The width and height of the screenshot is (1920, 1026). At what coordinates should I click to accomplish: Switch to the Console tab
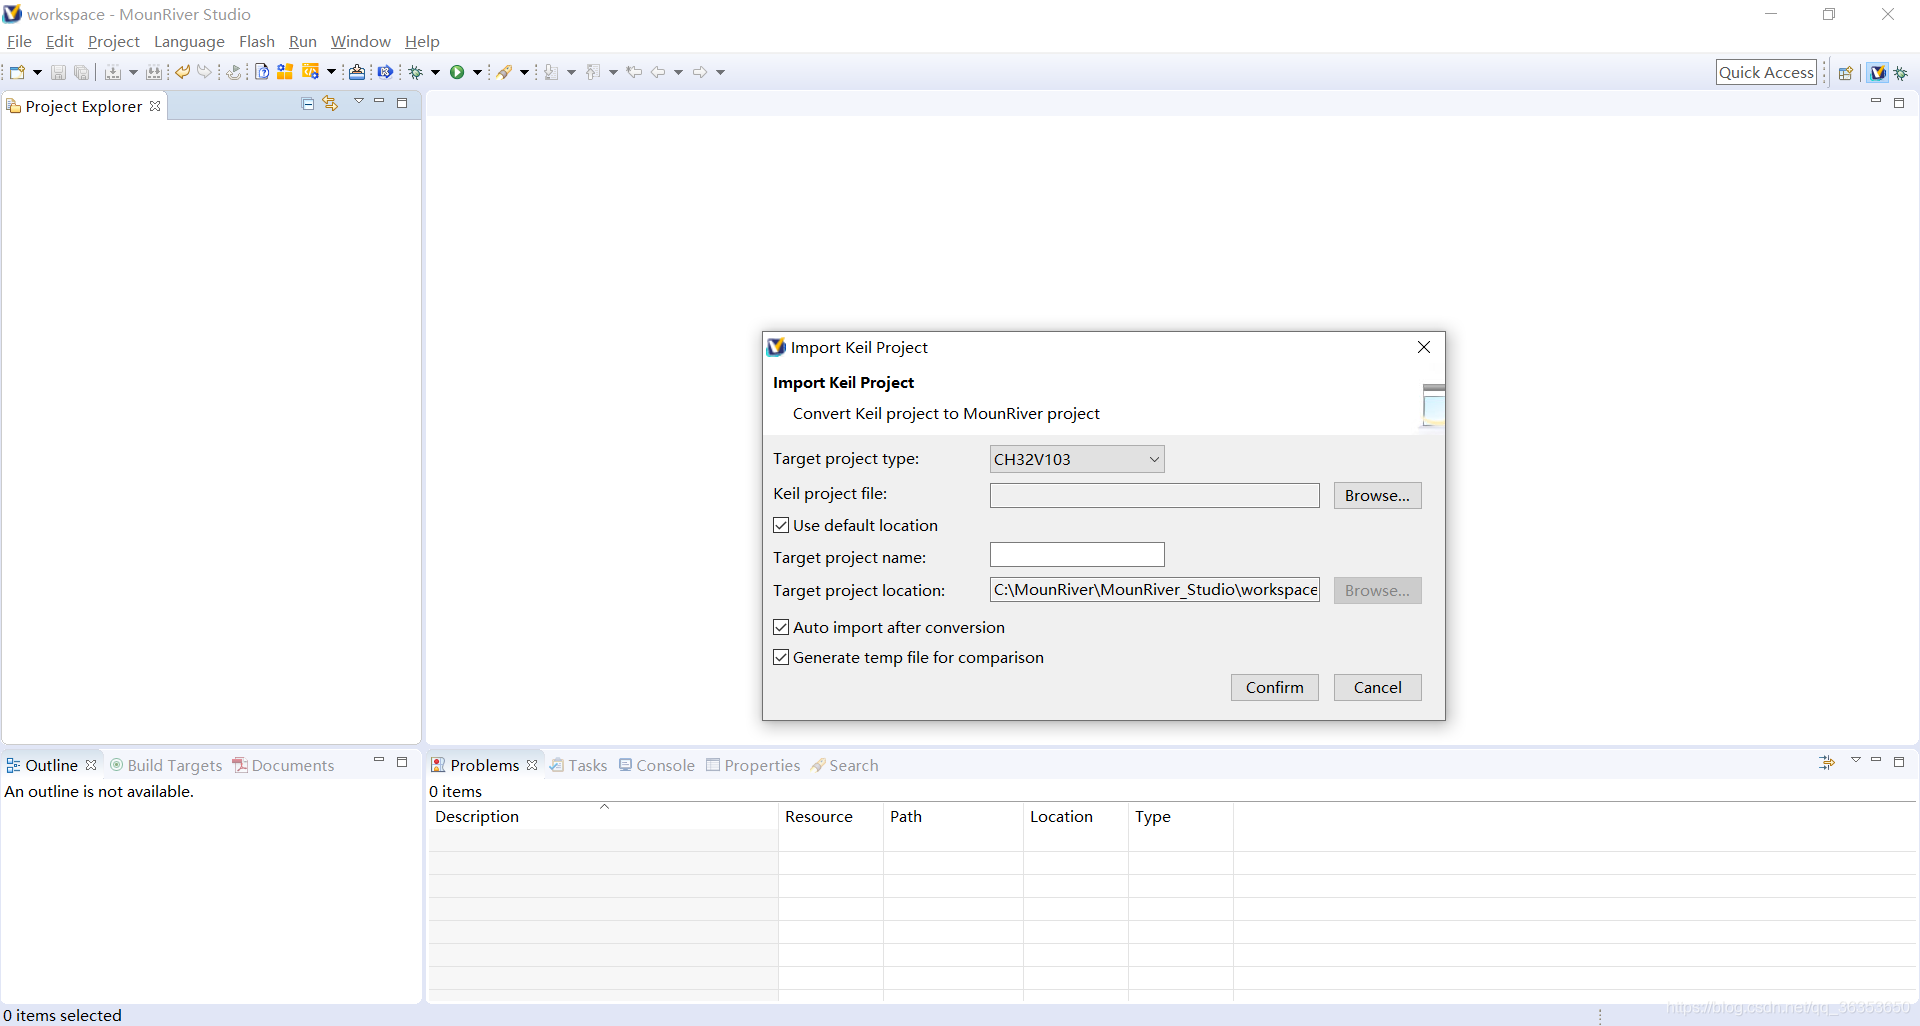click(x=656, y=765)
